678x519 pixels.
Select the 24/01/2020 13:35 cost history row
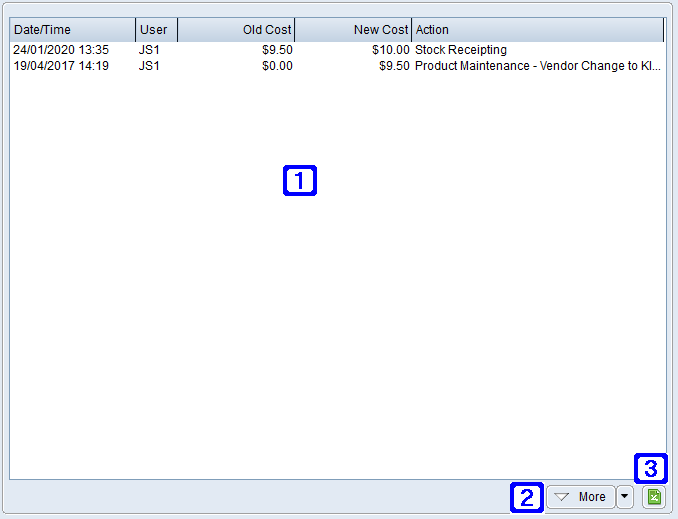tap(61, 50)
